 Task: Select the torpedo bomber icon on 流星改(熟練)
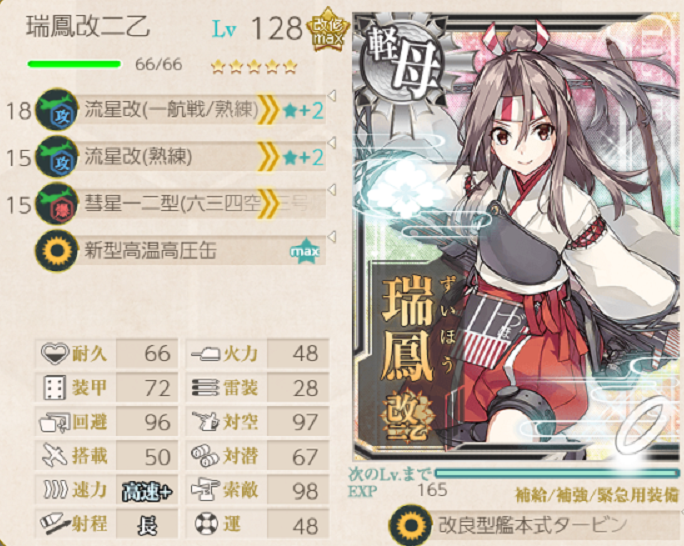click(x=56, y=157)
